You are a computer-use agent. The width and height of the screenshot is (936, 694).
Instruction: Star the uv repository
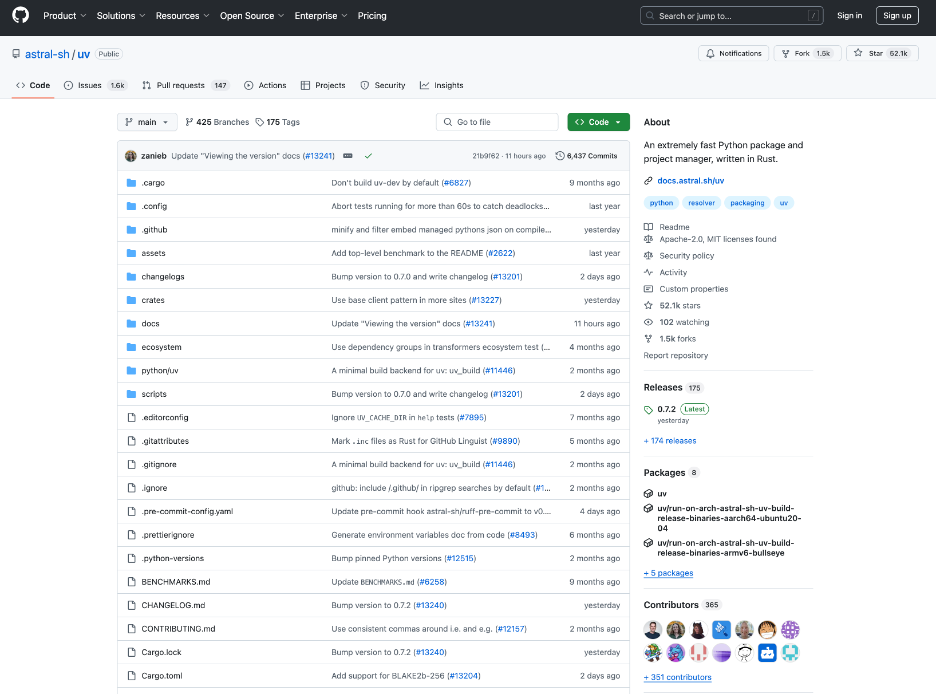[882, 53]
